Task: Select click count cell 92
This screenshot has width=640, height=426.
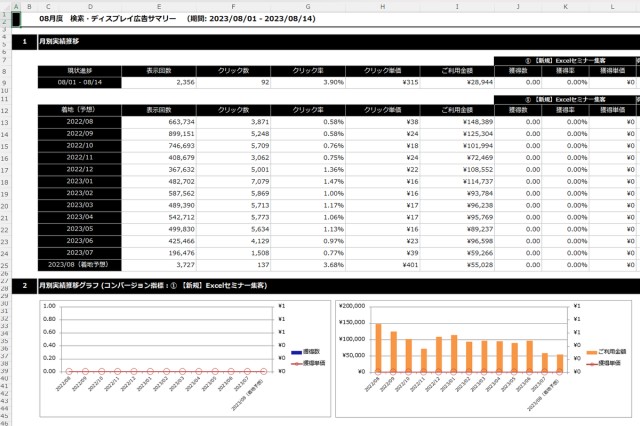Action: pos(233,82)
